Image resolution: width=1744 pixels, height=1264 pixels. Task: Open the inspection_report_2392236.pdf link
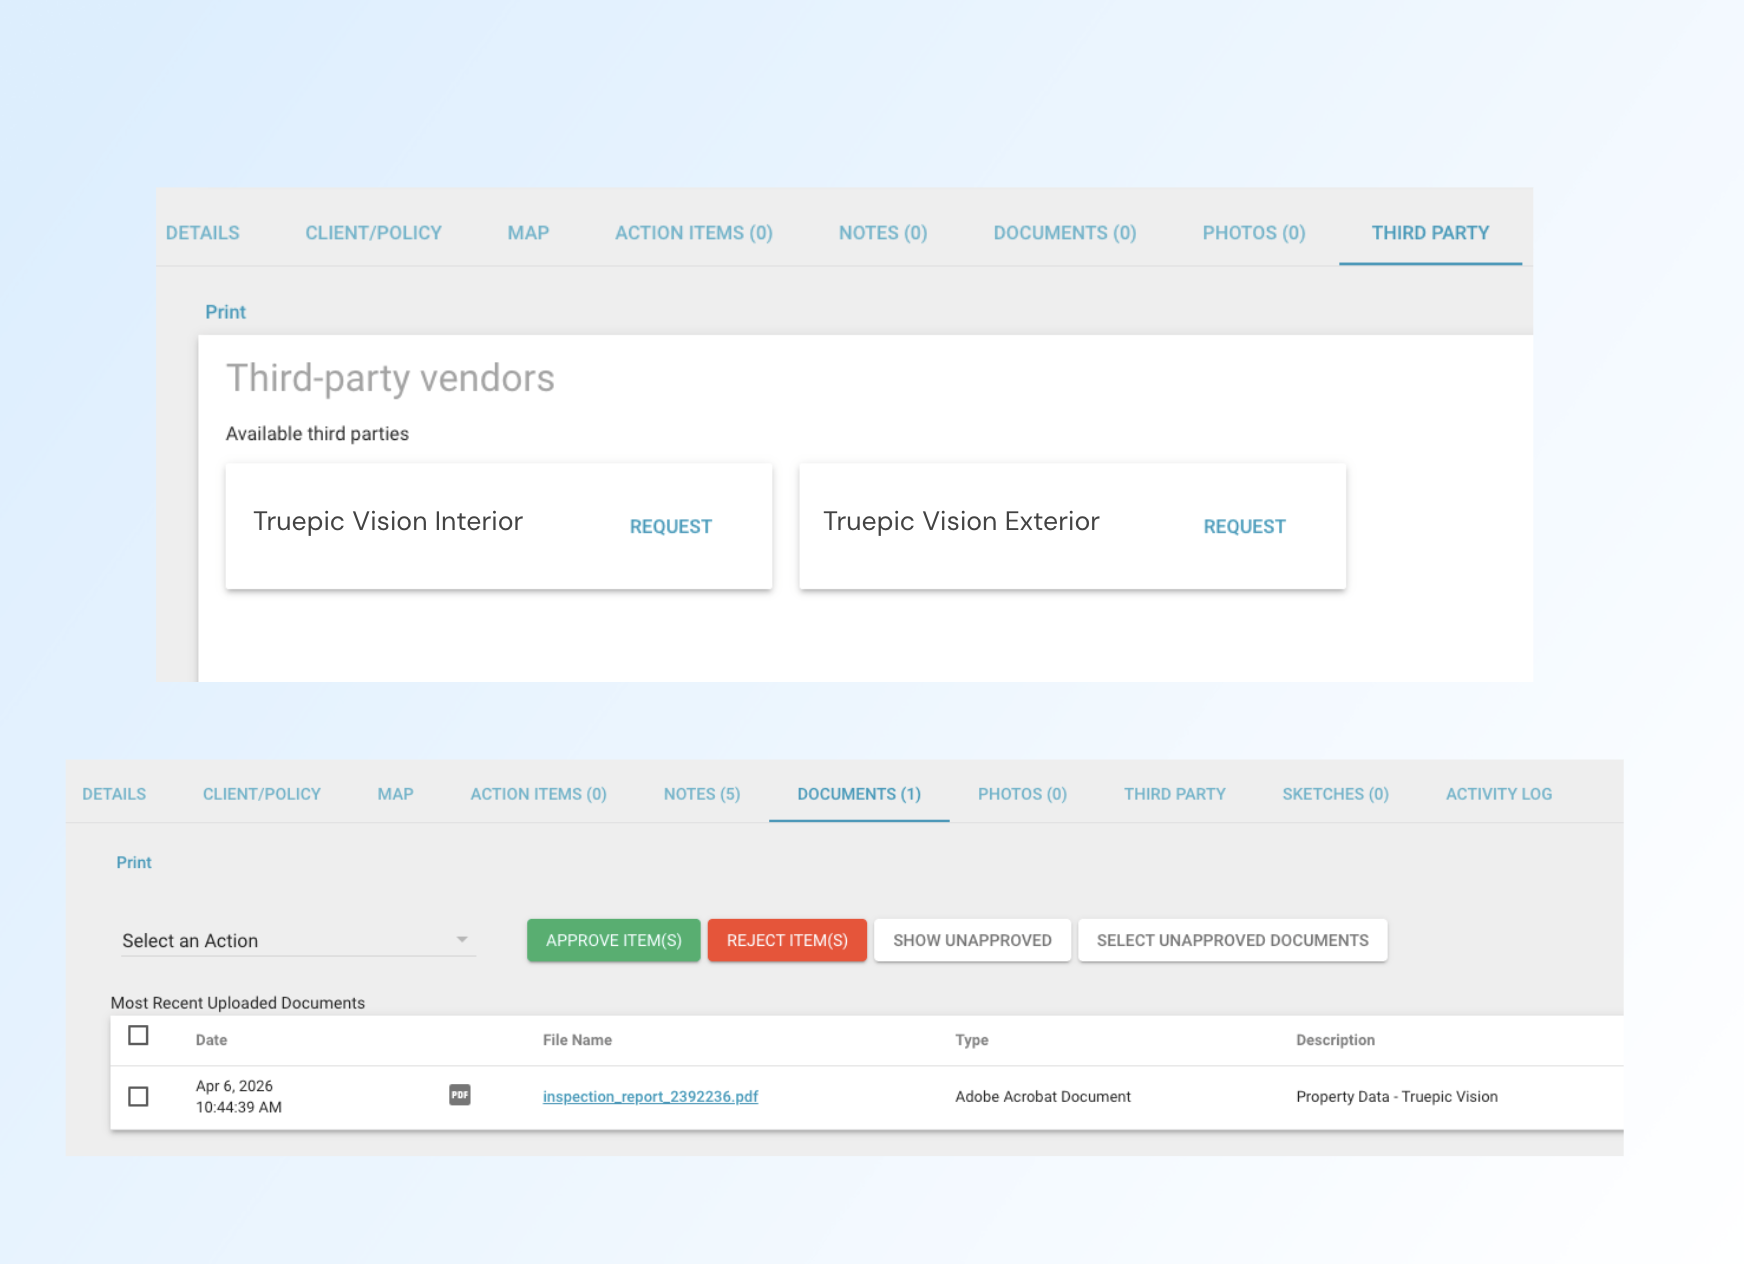[x=650, y=1096]
